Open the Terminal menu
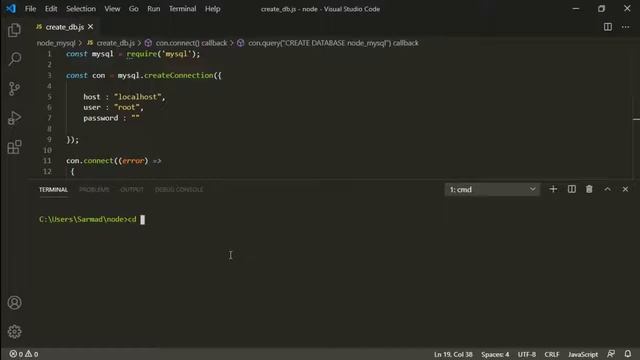Screen dimensions: 640x360 point(182,9)
